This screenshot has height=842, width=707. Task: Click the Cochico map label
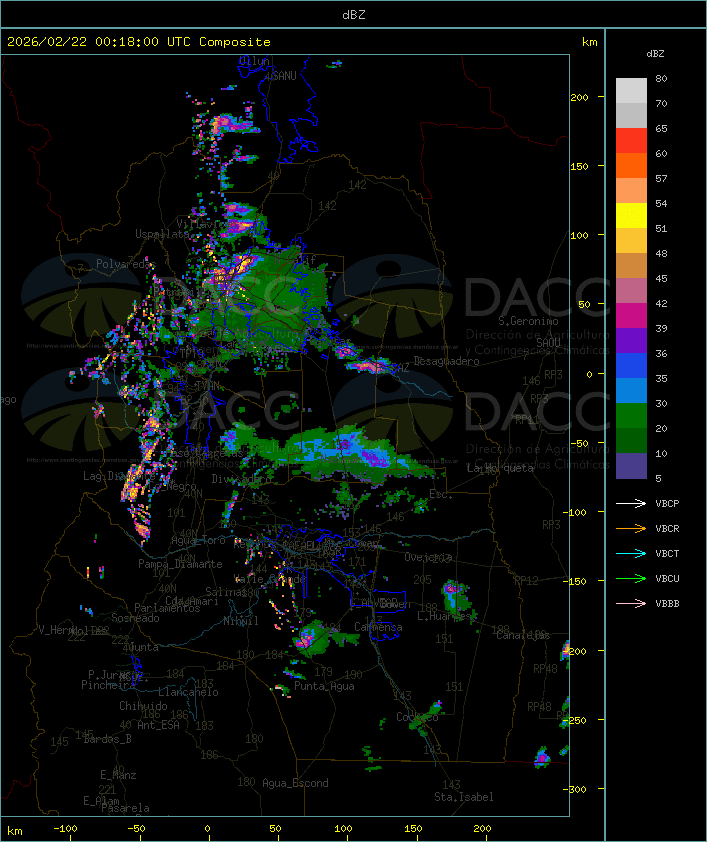pos(417,717)
